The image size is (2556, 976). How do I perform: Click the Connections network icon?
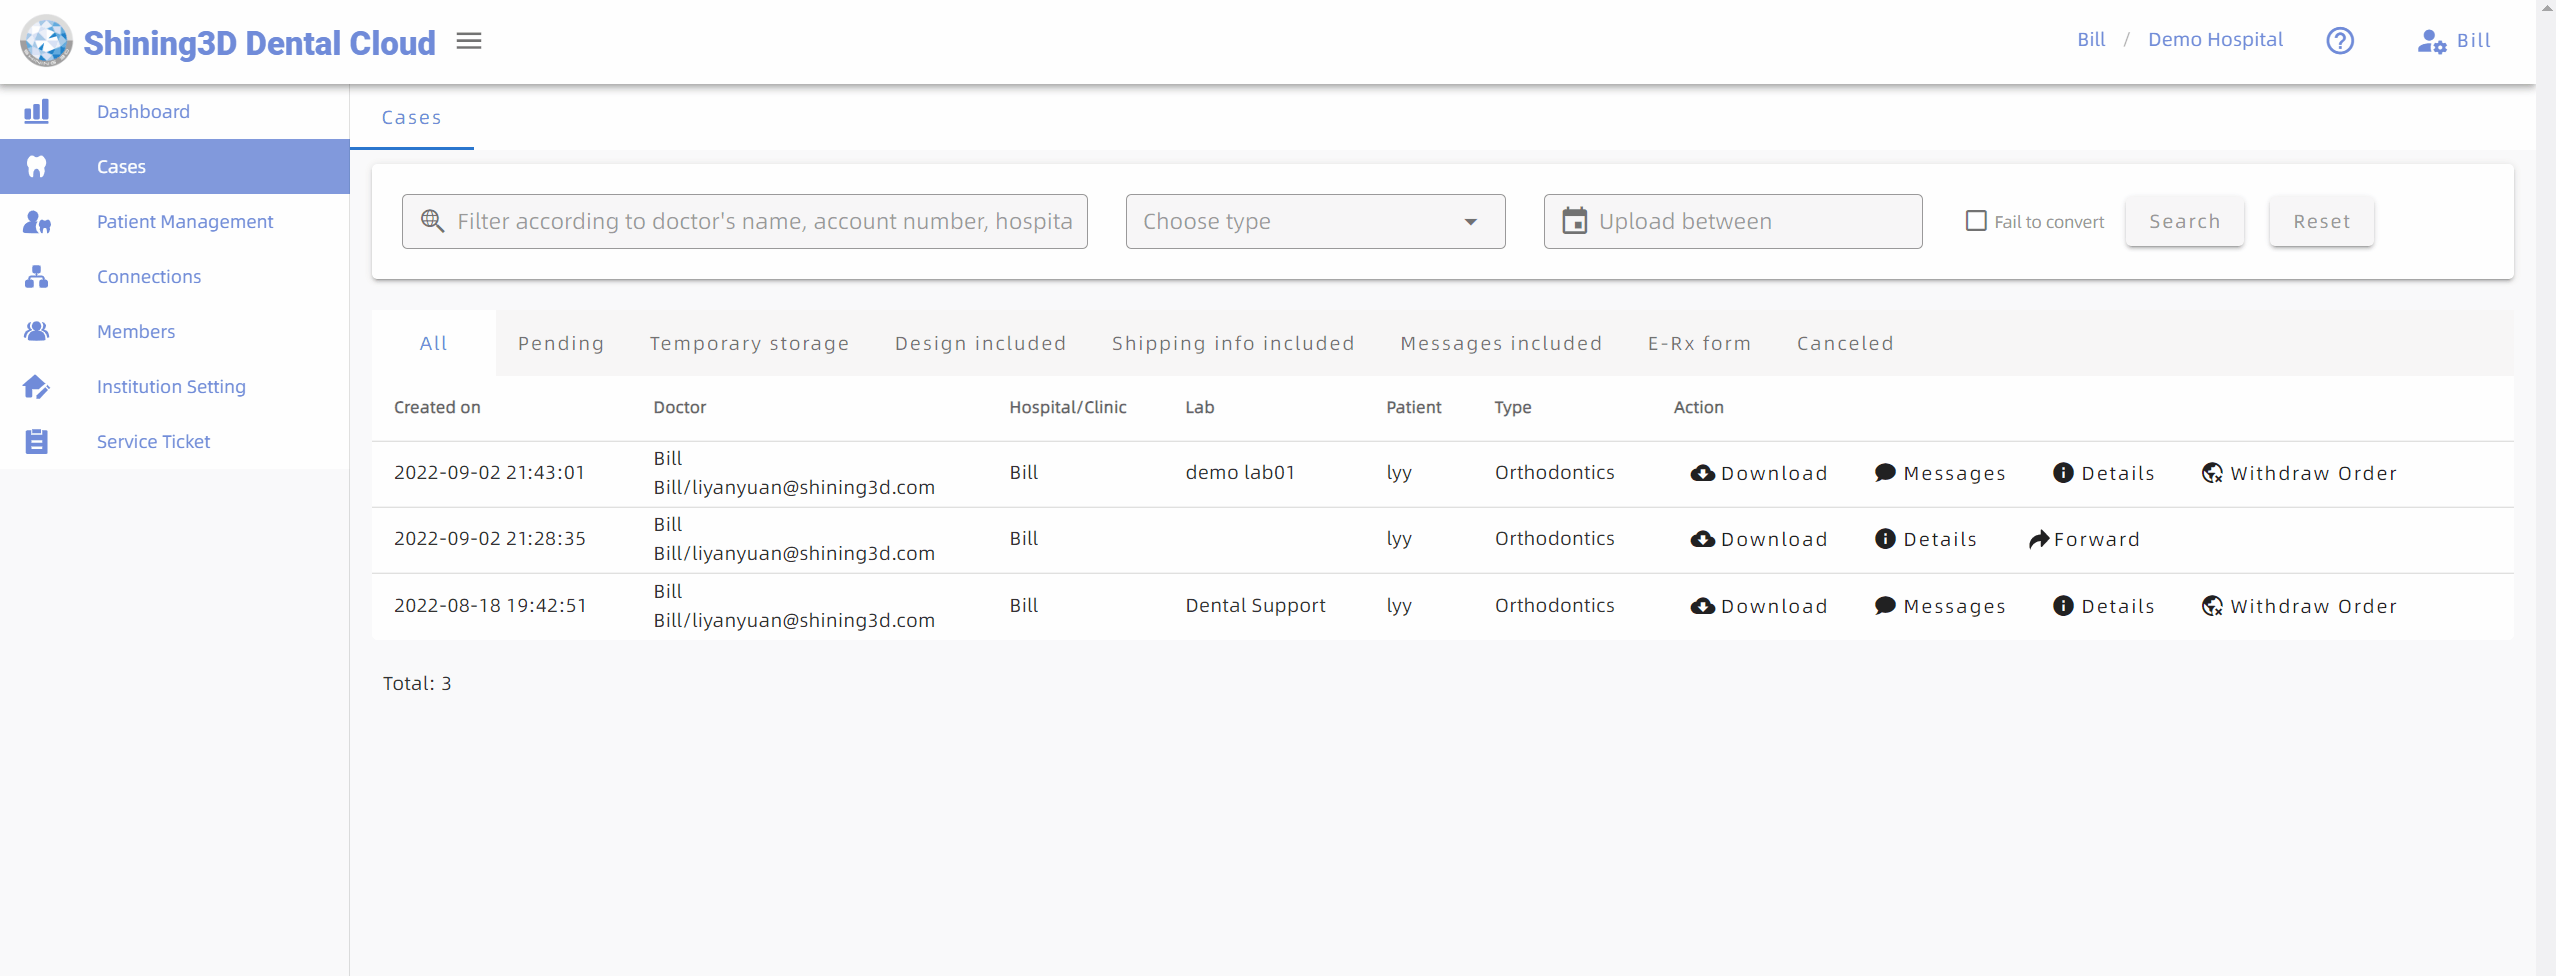[37, 277]
